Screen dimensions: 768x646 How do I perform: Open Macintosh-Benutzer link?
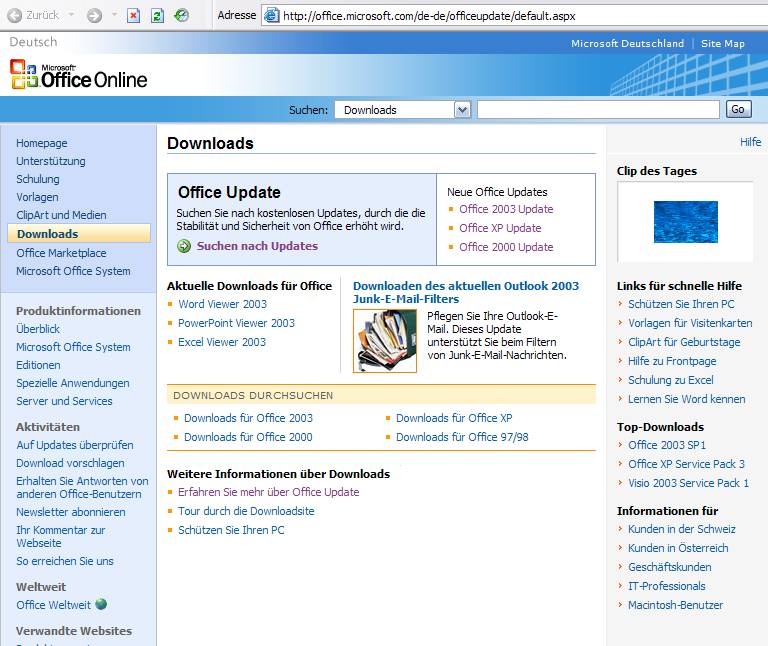[x=675, y=605]
